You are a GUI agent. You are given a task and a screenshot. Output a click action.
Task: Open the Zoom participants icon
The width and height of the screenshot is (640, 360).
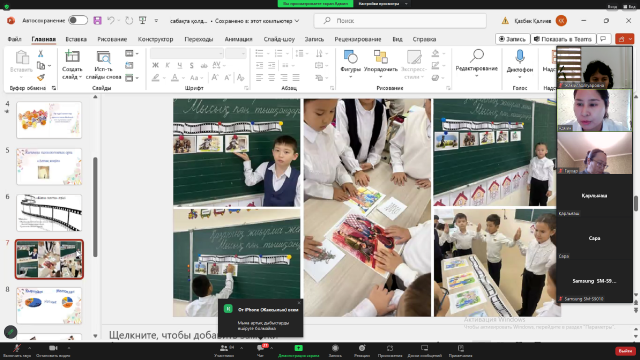224,350
